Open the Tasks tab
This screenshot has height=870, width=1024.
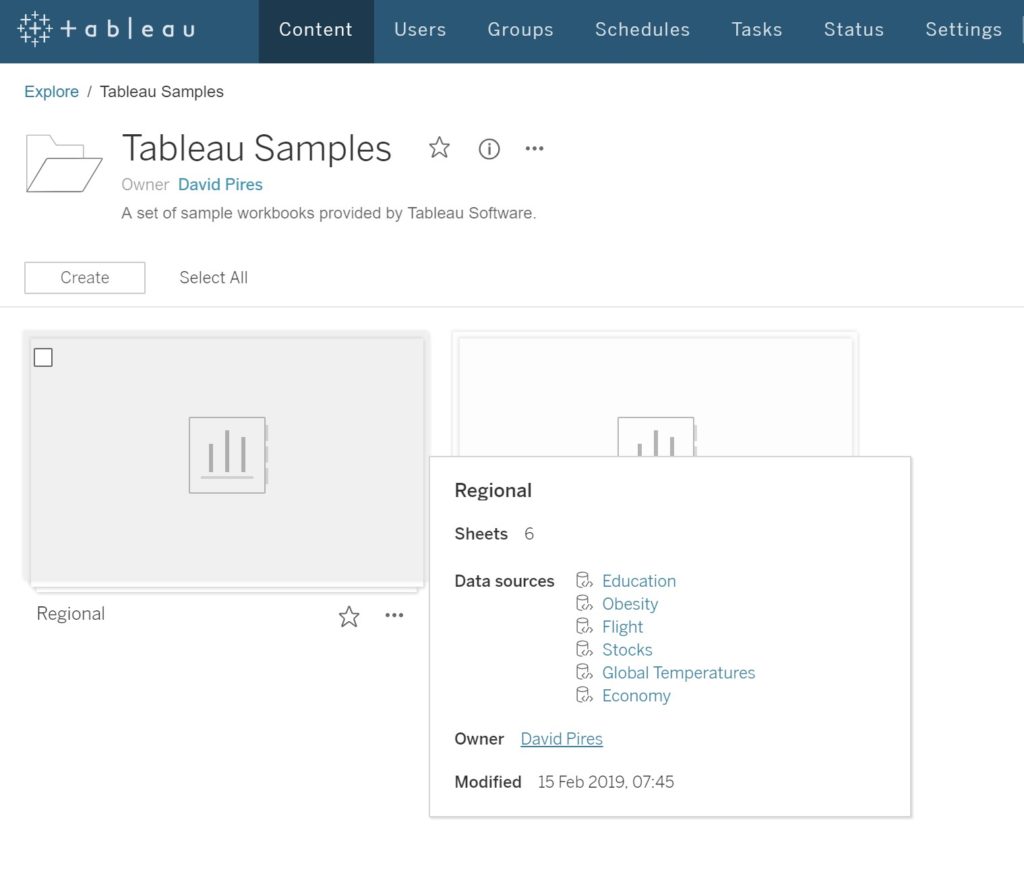(757, 30)
